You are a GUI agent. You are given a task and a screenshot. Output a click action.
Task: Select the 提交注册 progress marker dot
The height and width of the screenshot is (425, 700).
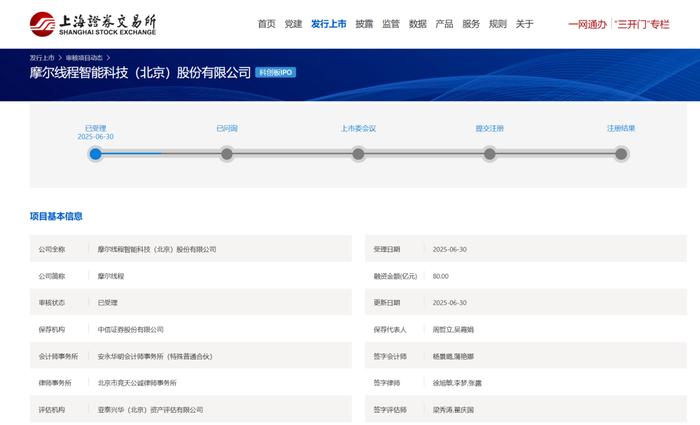pos(490,154)
